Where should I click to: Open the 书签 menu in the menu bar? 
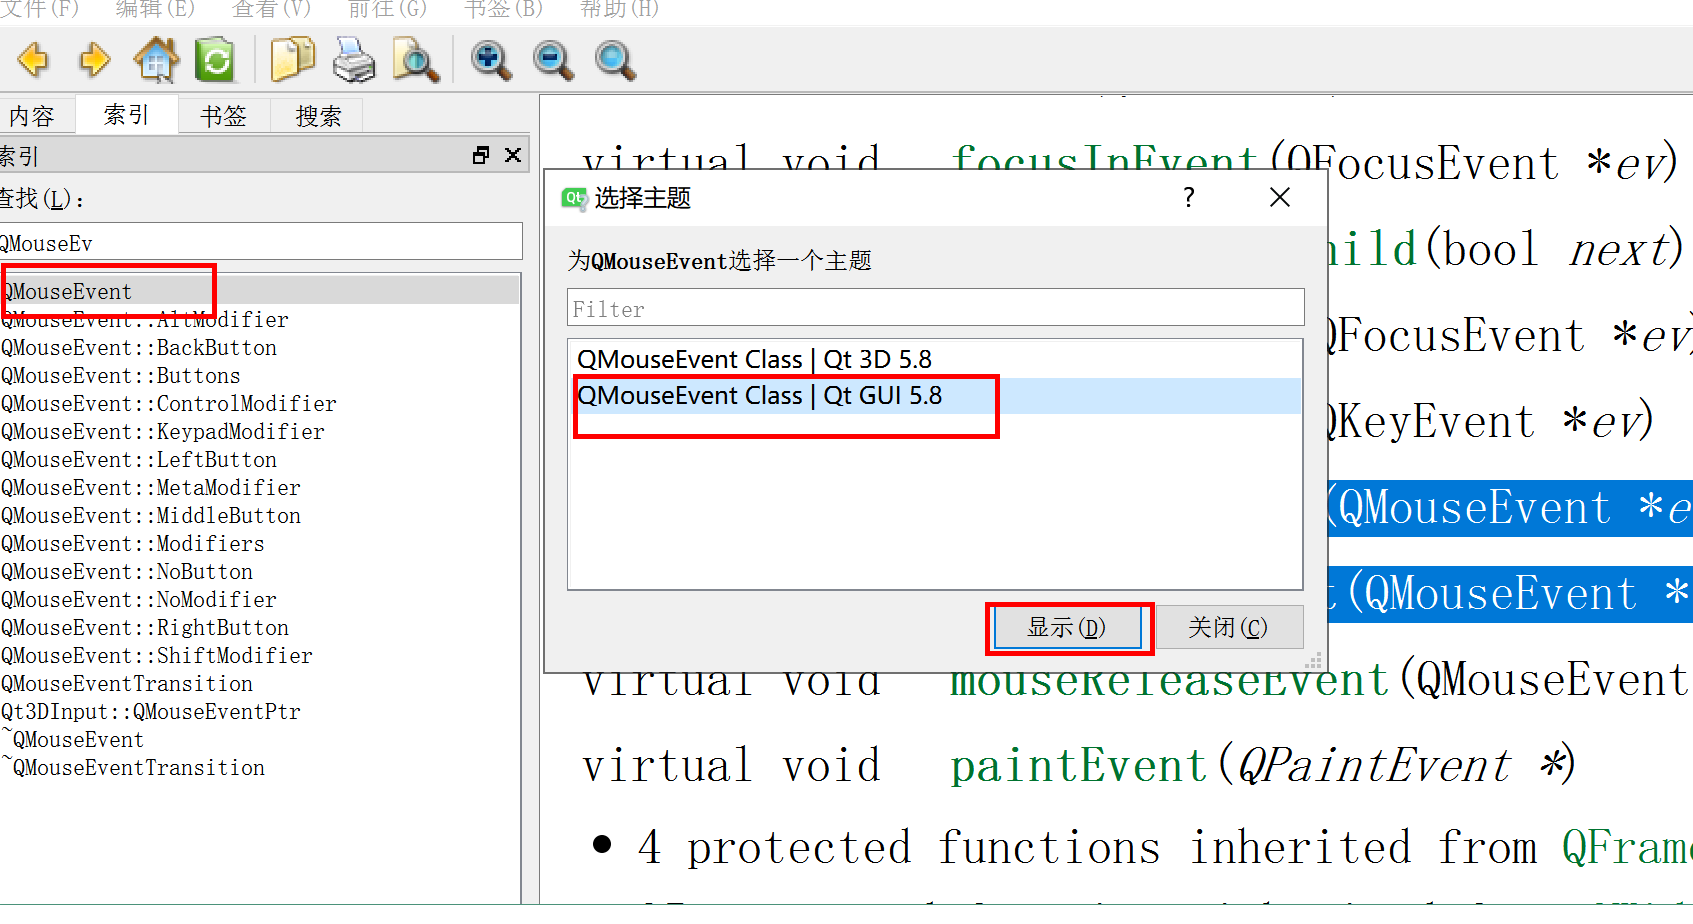tap(500, 10)
